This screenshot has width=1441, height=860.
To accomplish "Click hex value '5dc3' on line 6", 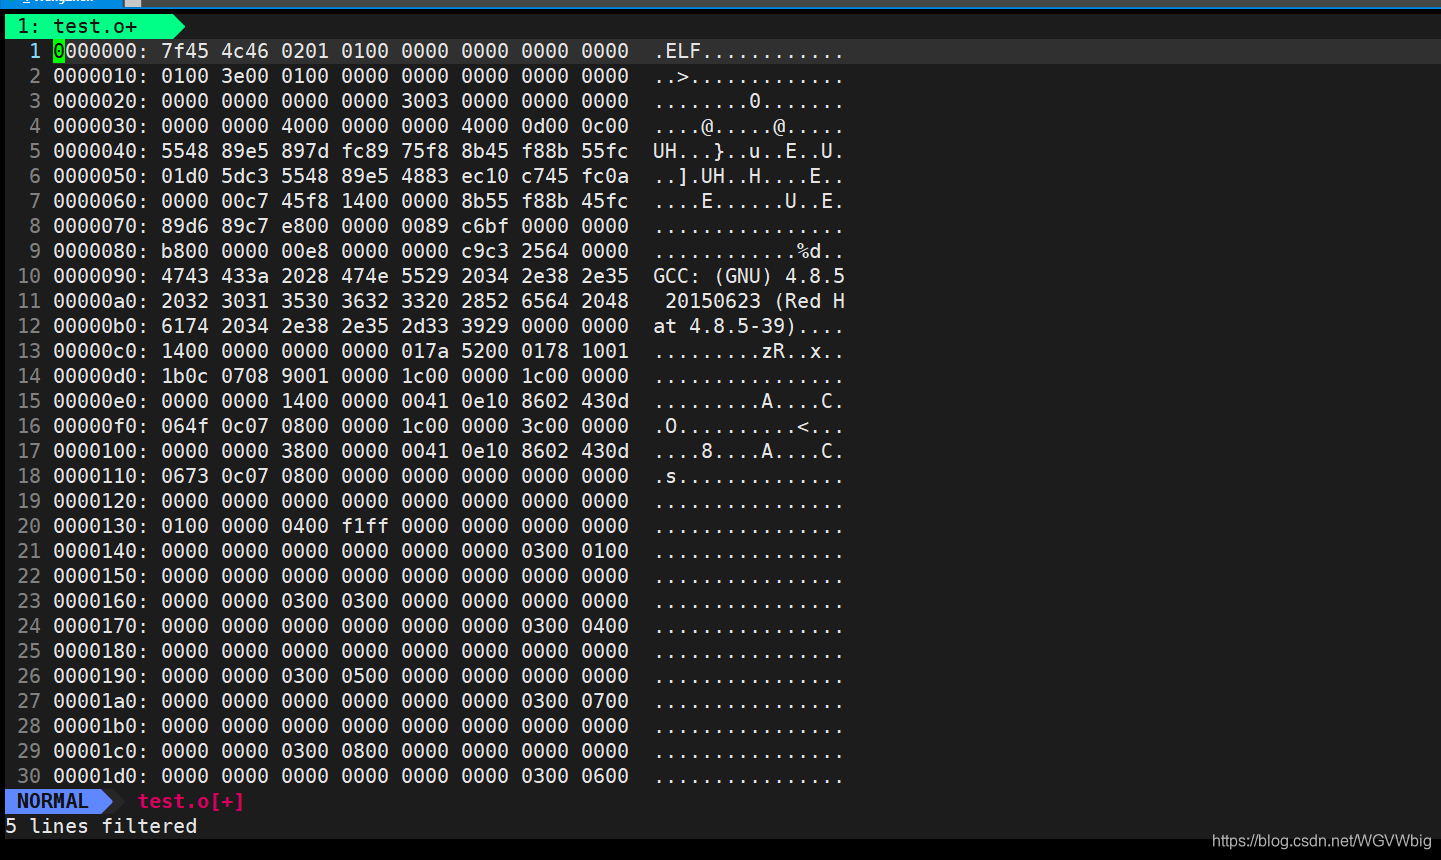I will pyautogui.click(x=245, y=176).
